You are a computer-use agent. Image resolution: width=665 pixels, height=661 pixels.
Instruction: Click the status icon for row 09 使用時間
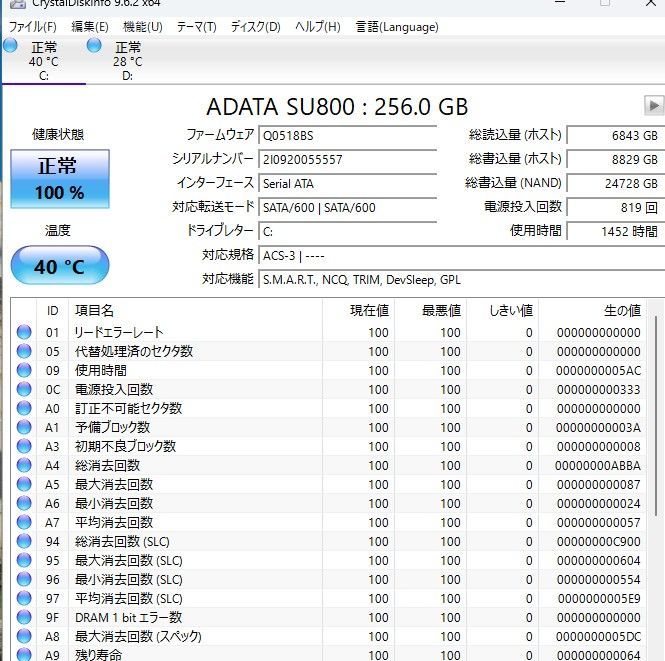[24, 370]
